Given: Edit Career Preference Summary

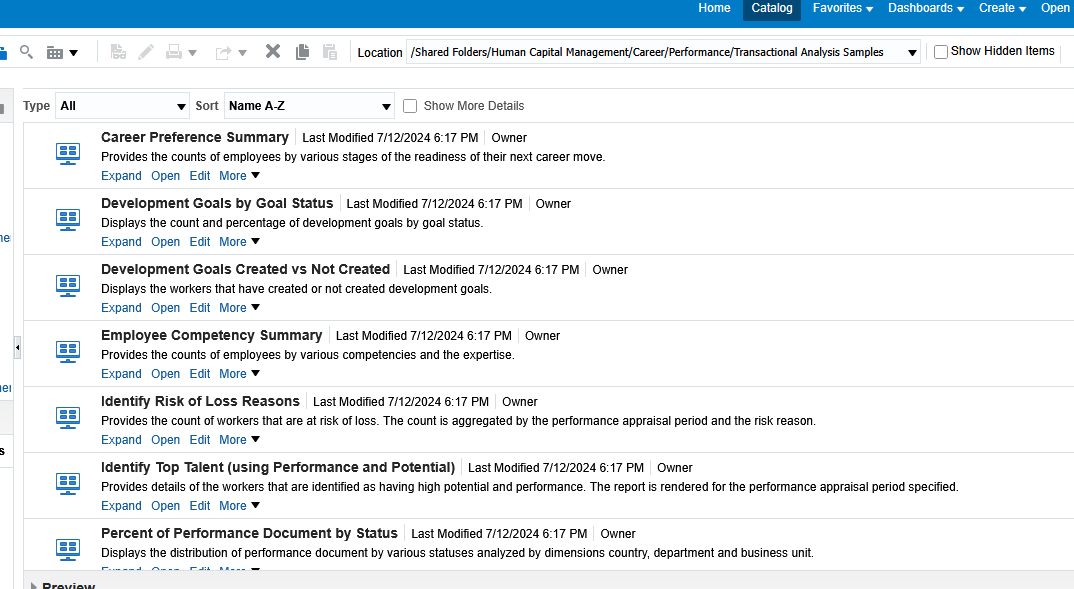Looking at the screenshot, I should pos(200,176).
